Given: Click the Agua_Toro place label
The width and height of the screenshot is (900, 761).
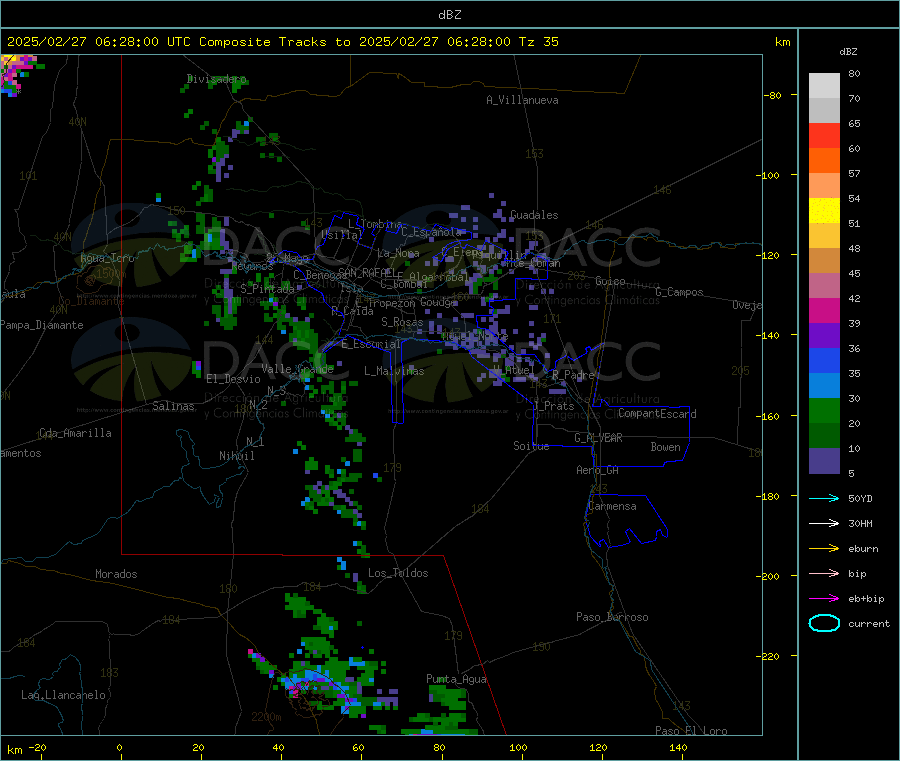Looking at the screenshot, I should pyautogui.click(x=107, y=258).
